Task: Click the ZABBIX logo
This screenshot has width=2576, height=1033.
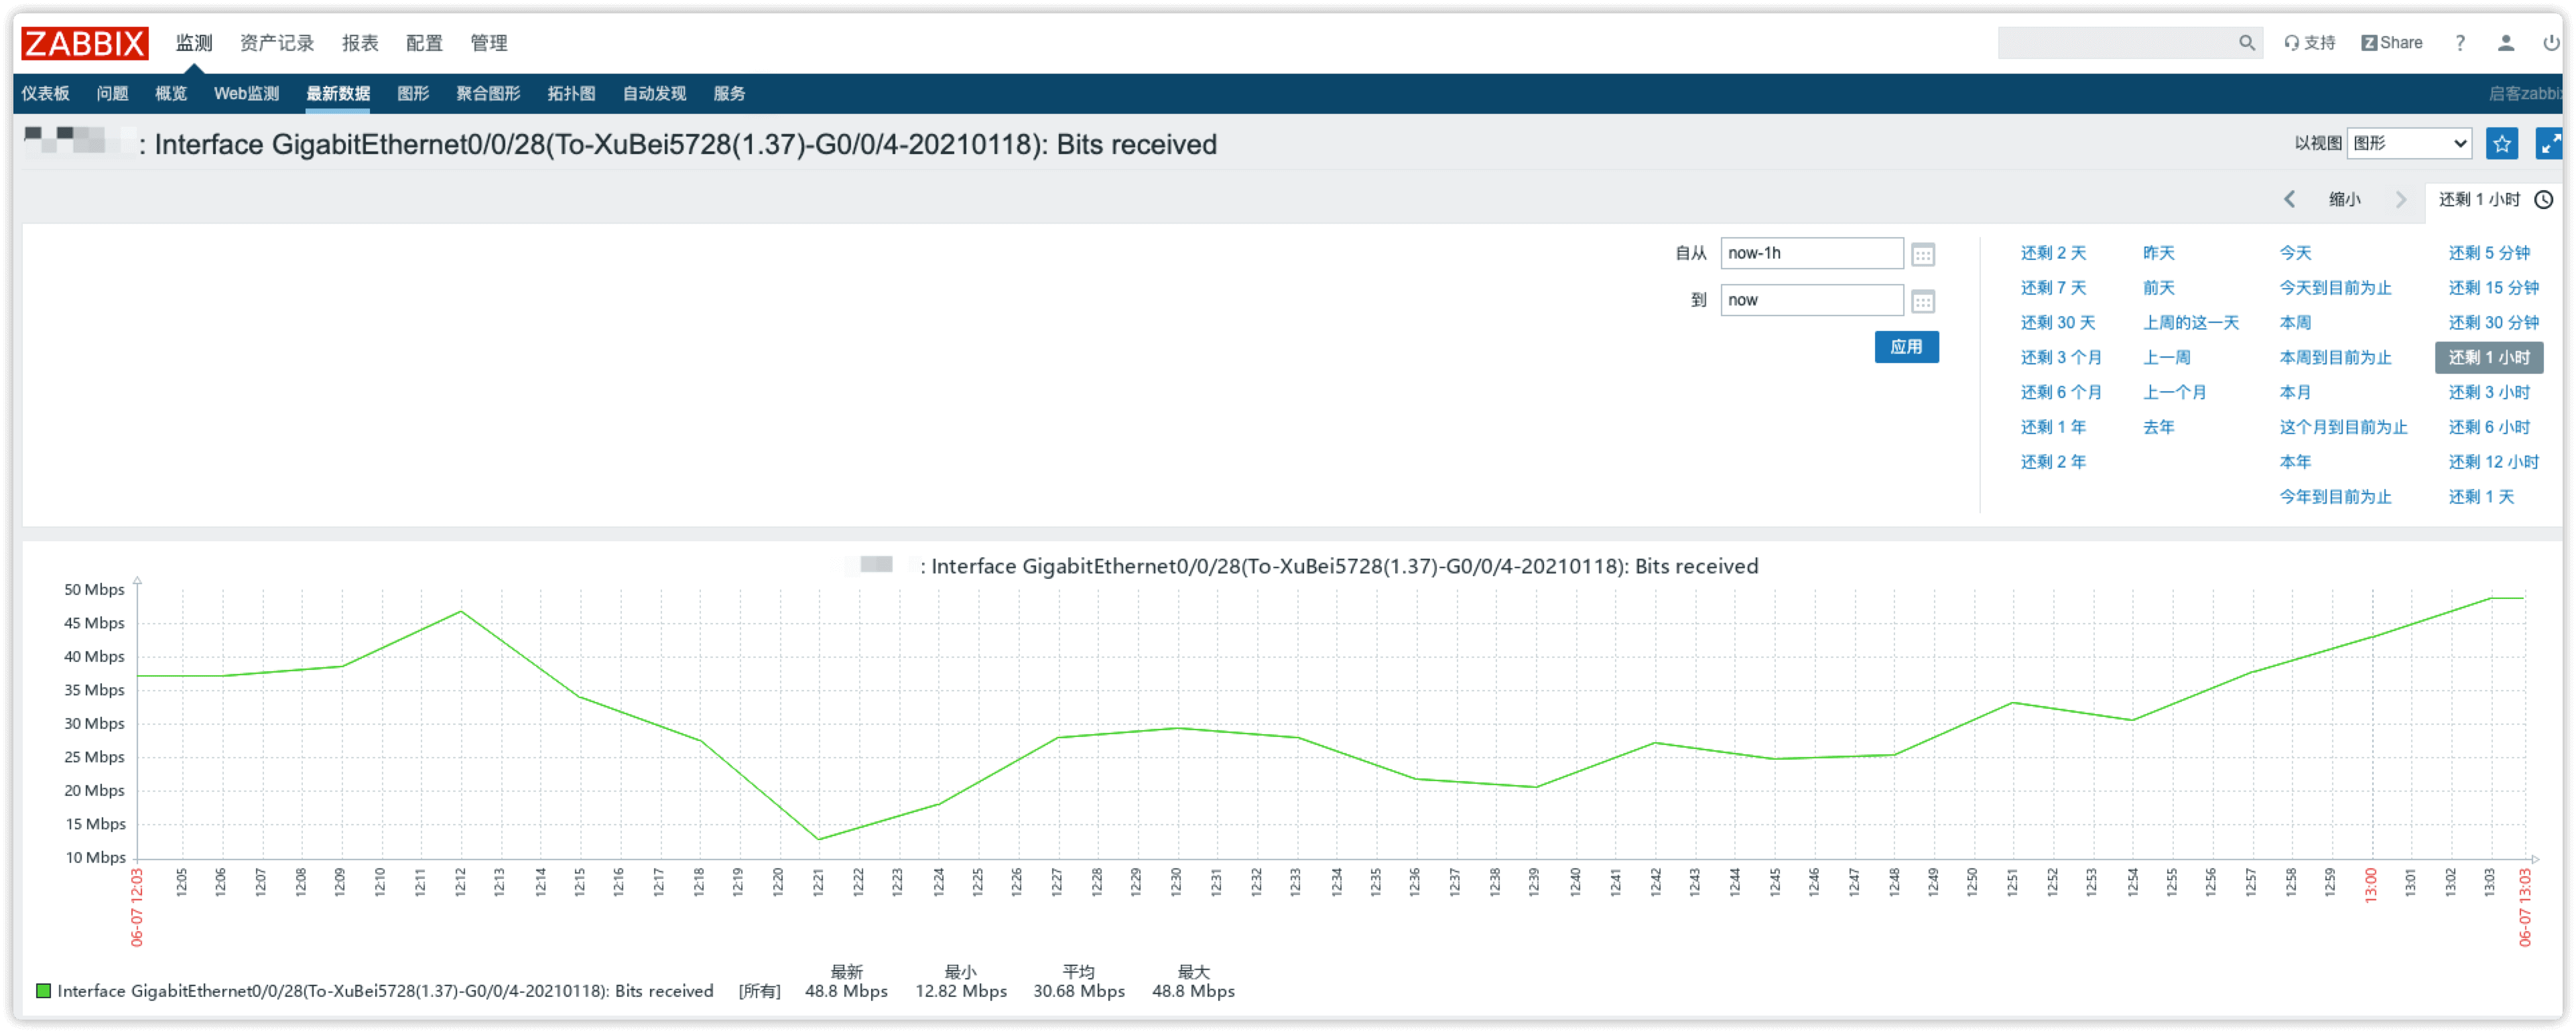Action: tap(85, 43)
